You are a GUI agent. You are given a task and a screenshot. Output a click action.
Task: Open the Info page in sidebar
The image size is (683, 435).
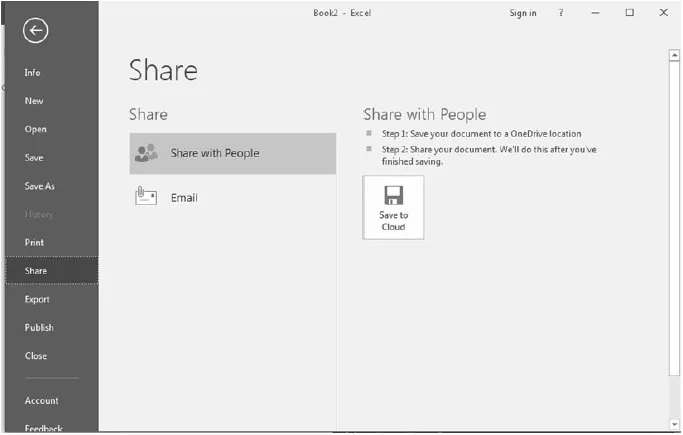(33, 73)
